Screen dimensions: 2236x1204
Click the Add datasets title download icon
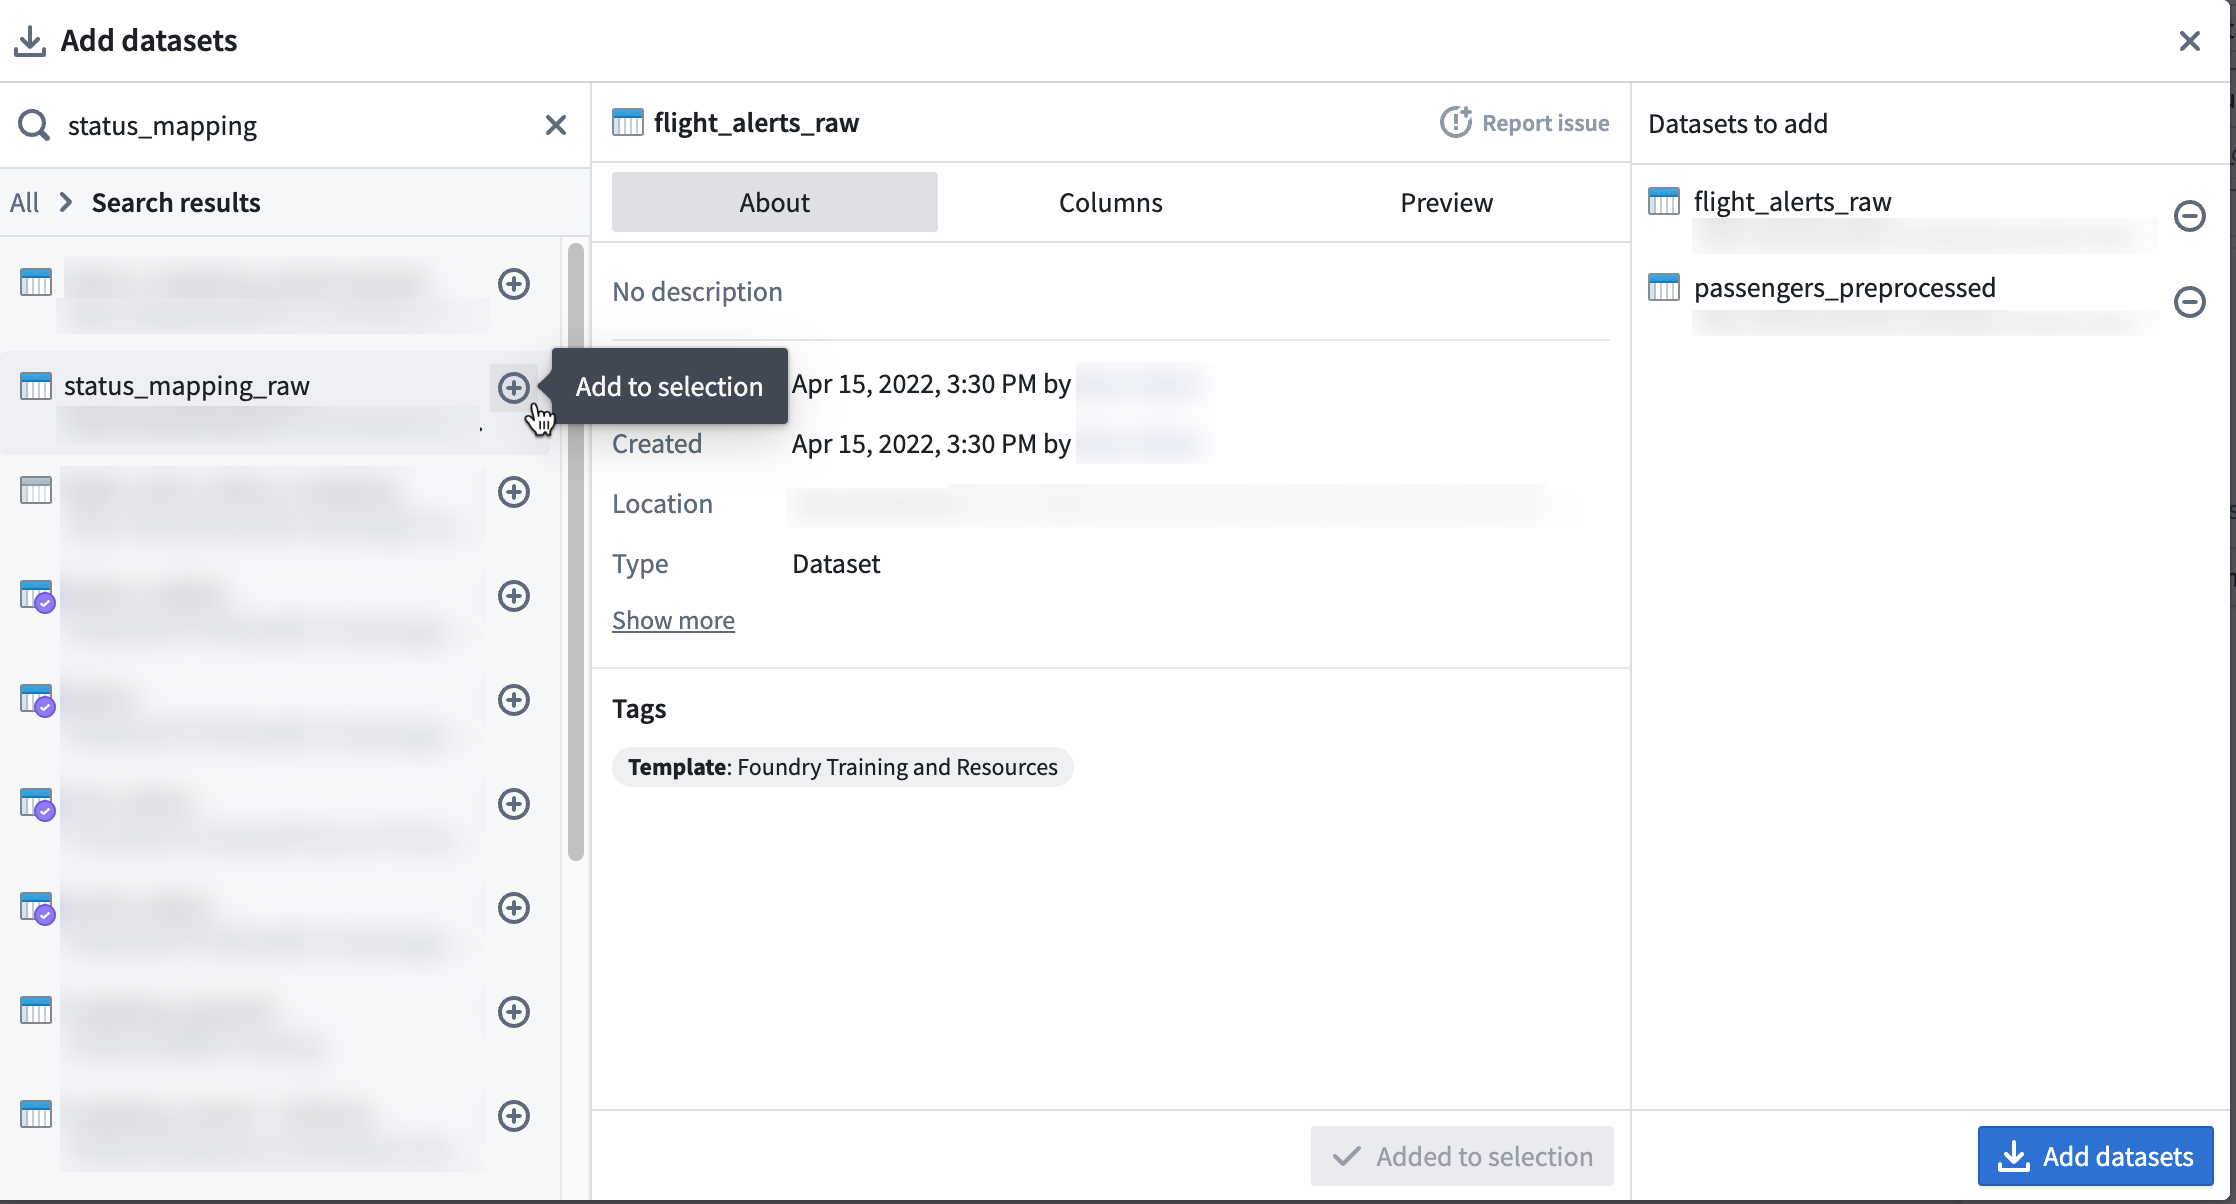pyautogui.click(x=30, y=41)
